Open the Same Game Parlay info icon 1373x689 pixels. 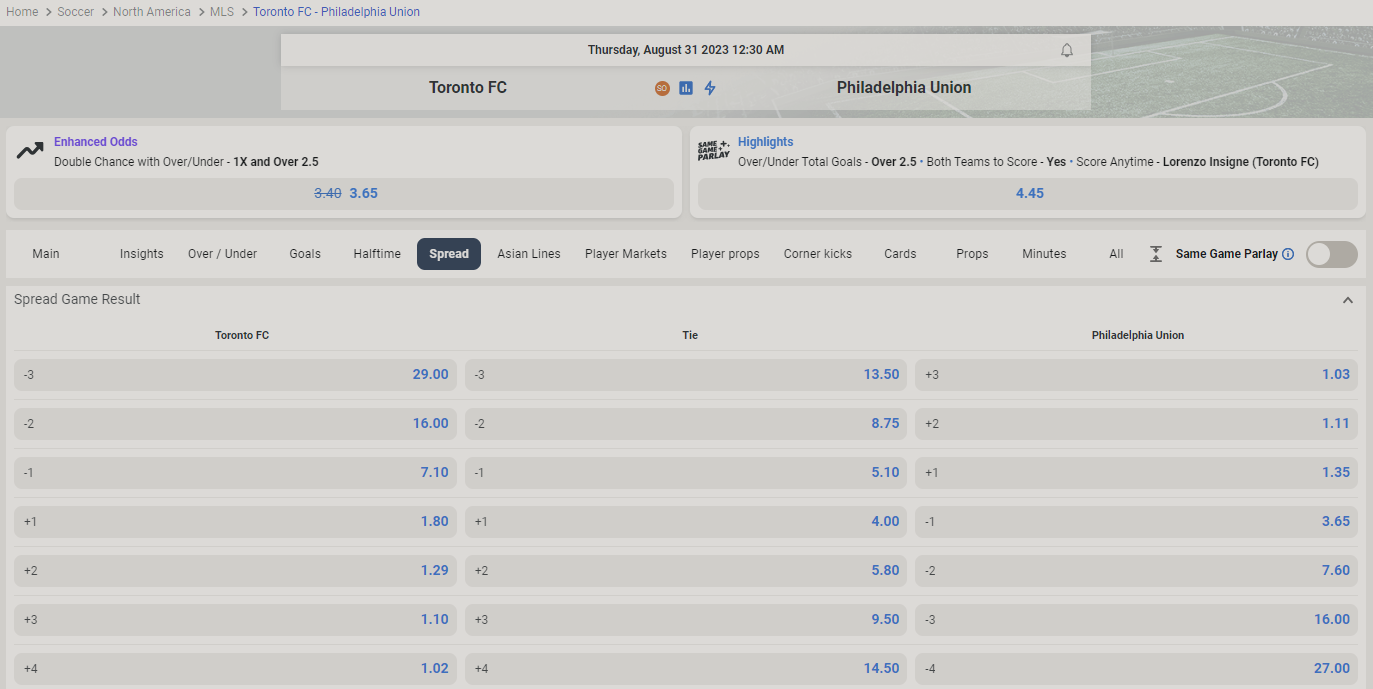click(1288, 254)
